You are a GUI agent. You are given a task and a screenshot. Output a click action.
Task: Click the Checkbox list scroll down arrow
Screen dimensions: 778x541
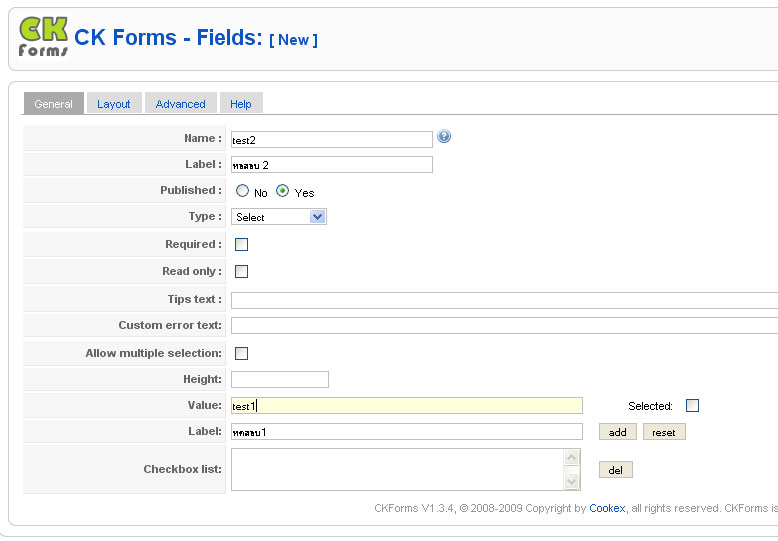coord(572,481)
